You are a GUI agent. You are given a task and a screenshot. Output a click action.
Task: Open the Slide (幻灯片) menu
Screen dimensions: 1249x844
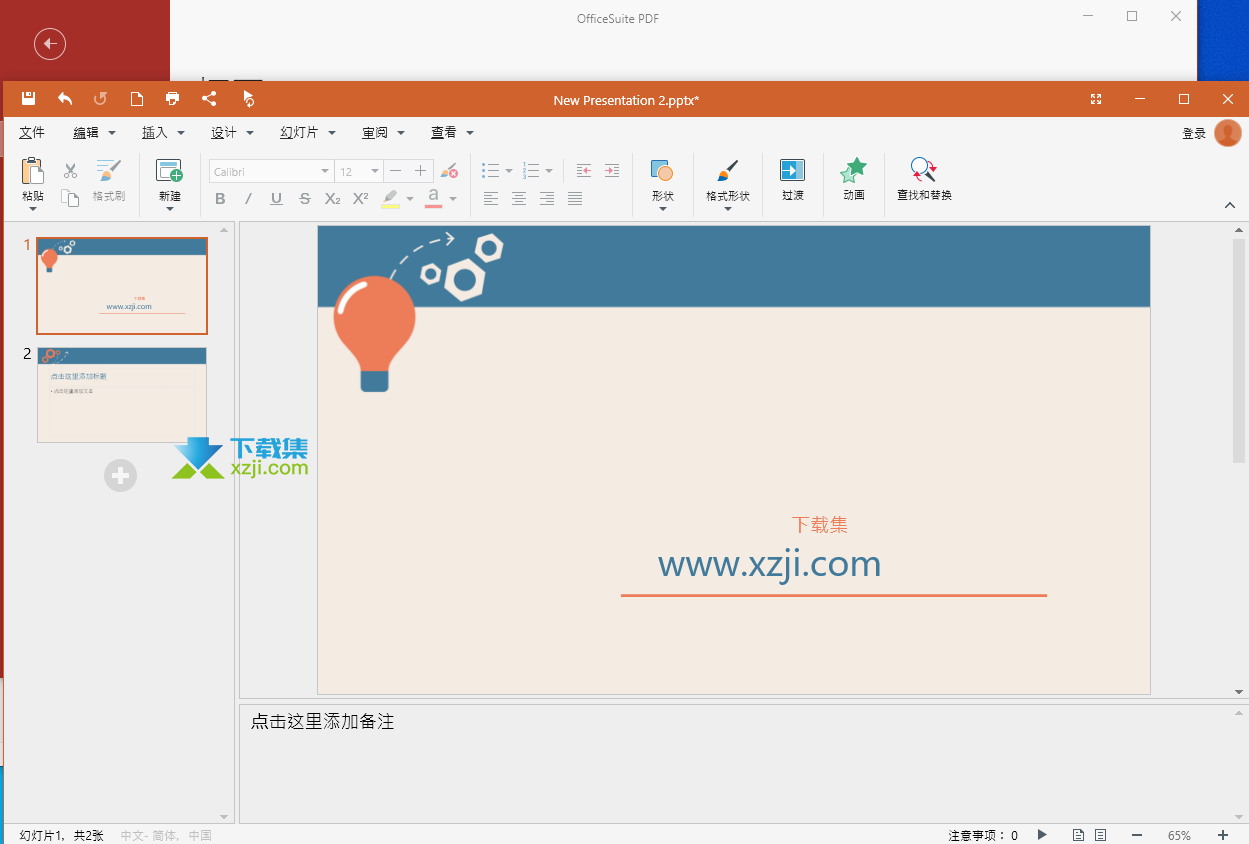(x=308, y=133)
